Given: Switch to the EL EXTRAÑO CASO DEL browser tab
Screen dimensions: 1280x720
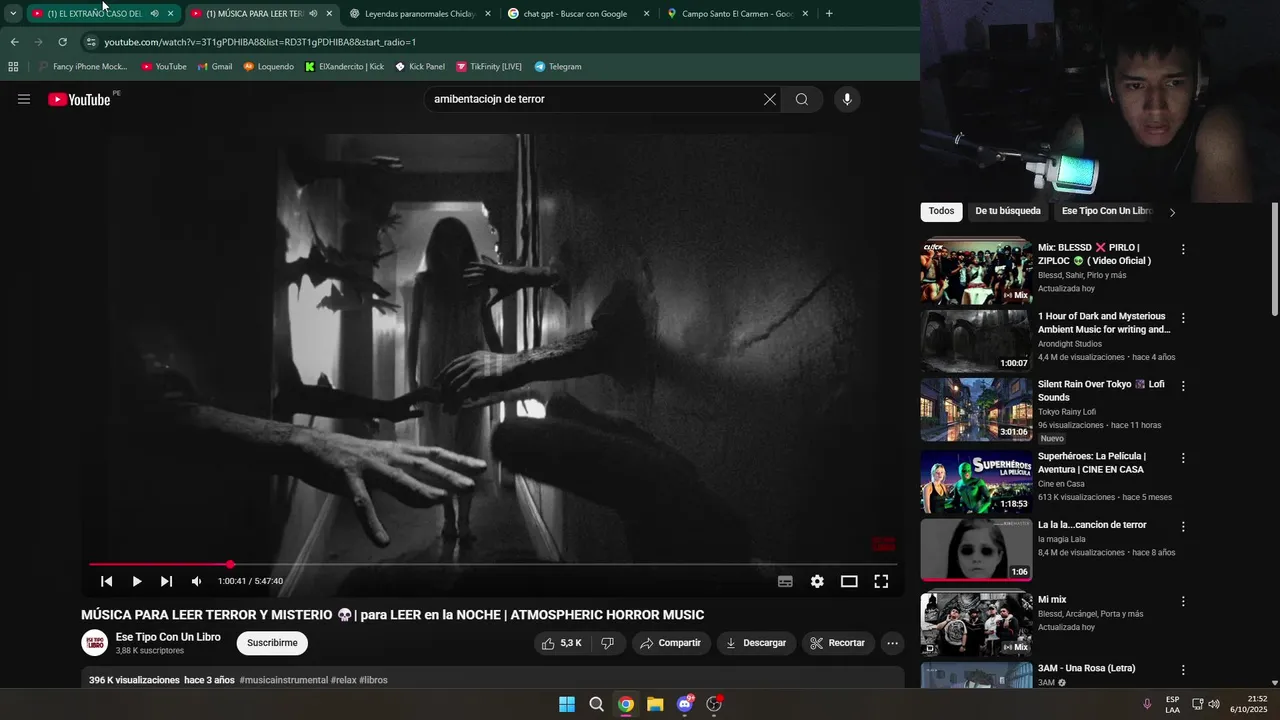Looking at the screenshot, I should 95,14.
